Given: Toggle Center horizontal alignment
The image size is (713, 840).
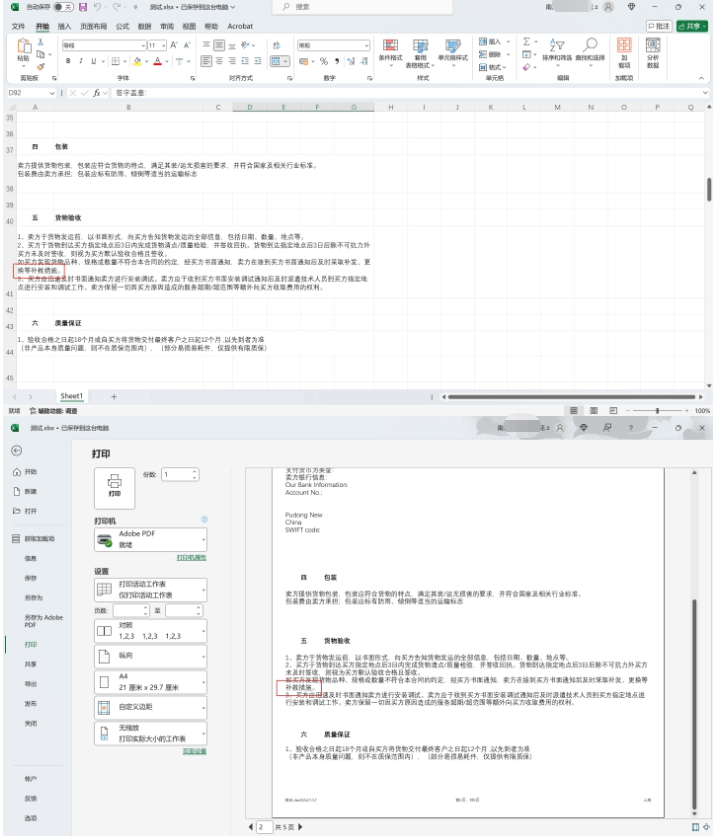Looking at the screenshot, I should click(219, 61).
